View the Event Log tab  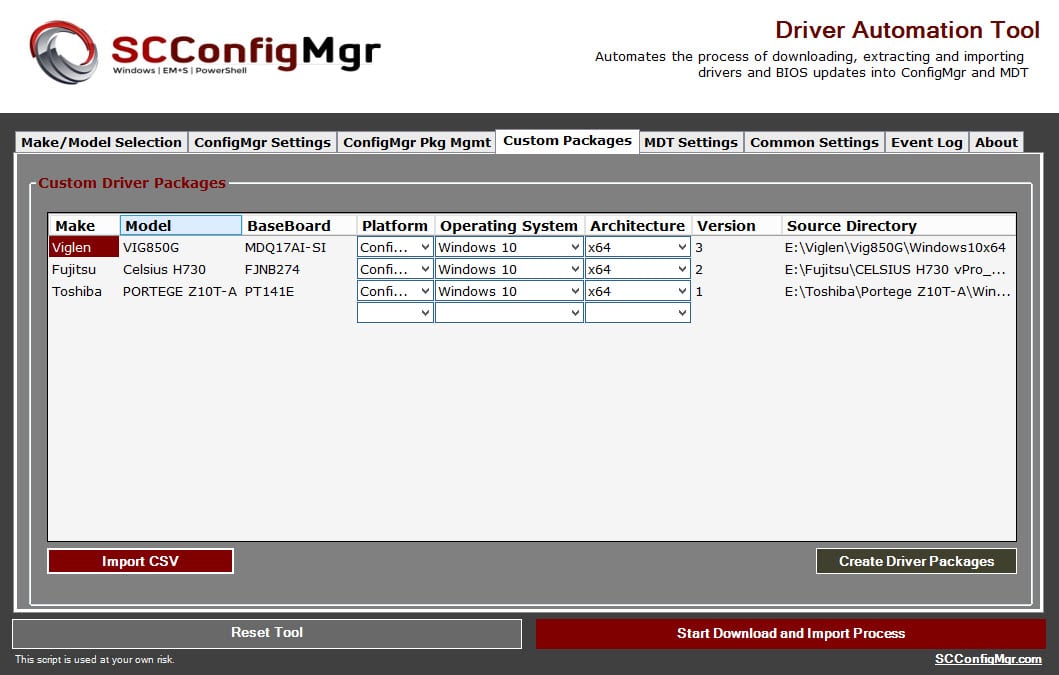click(x=926, y=142)
